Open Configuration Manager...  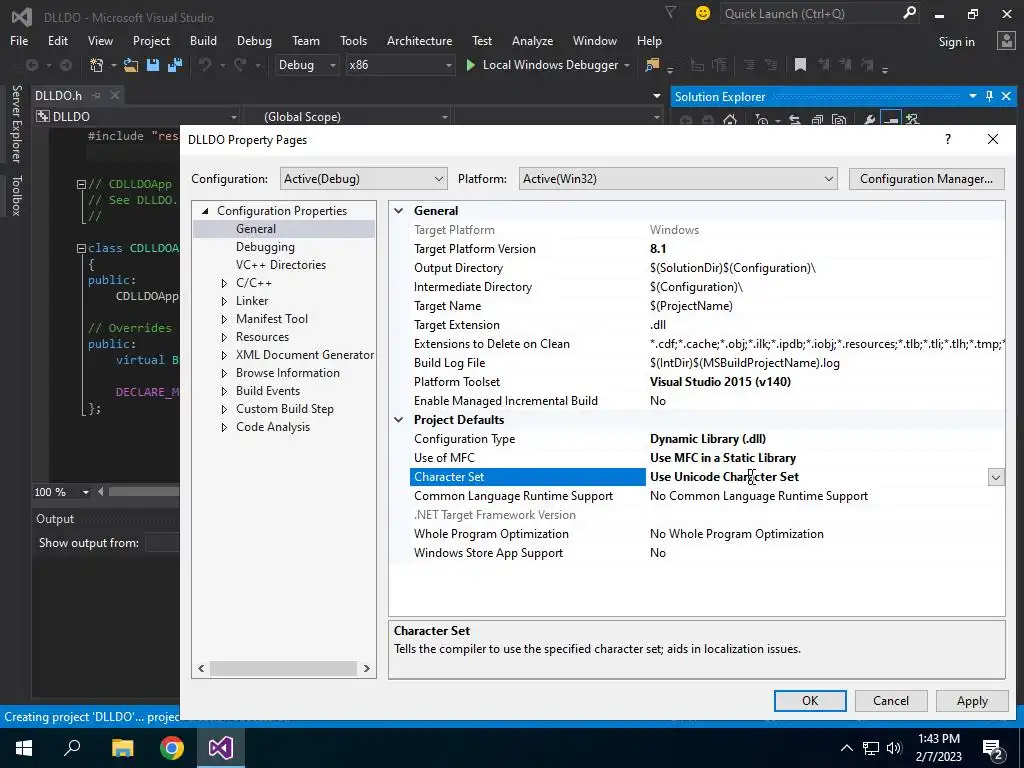[x=926, y=179]
